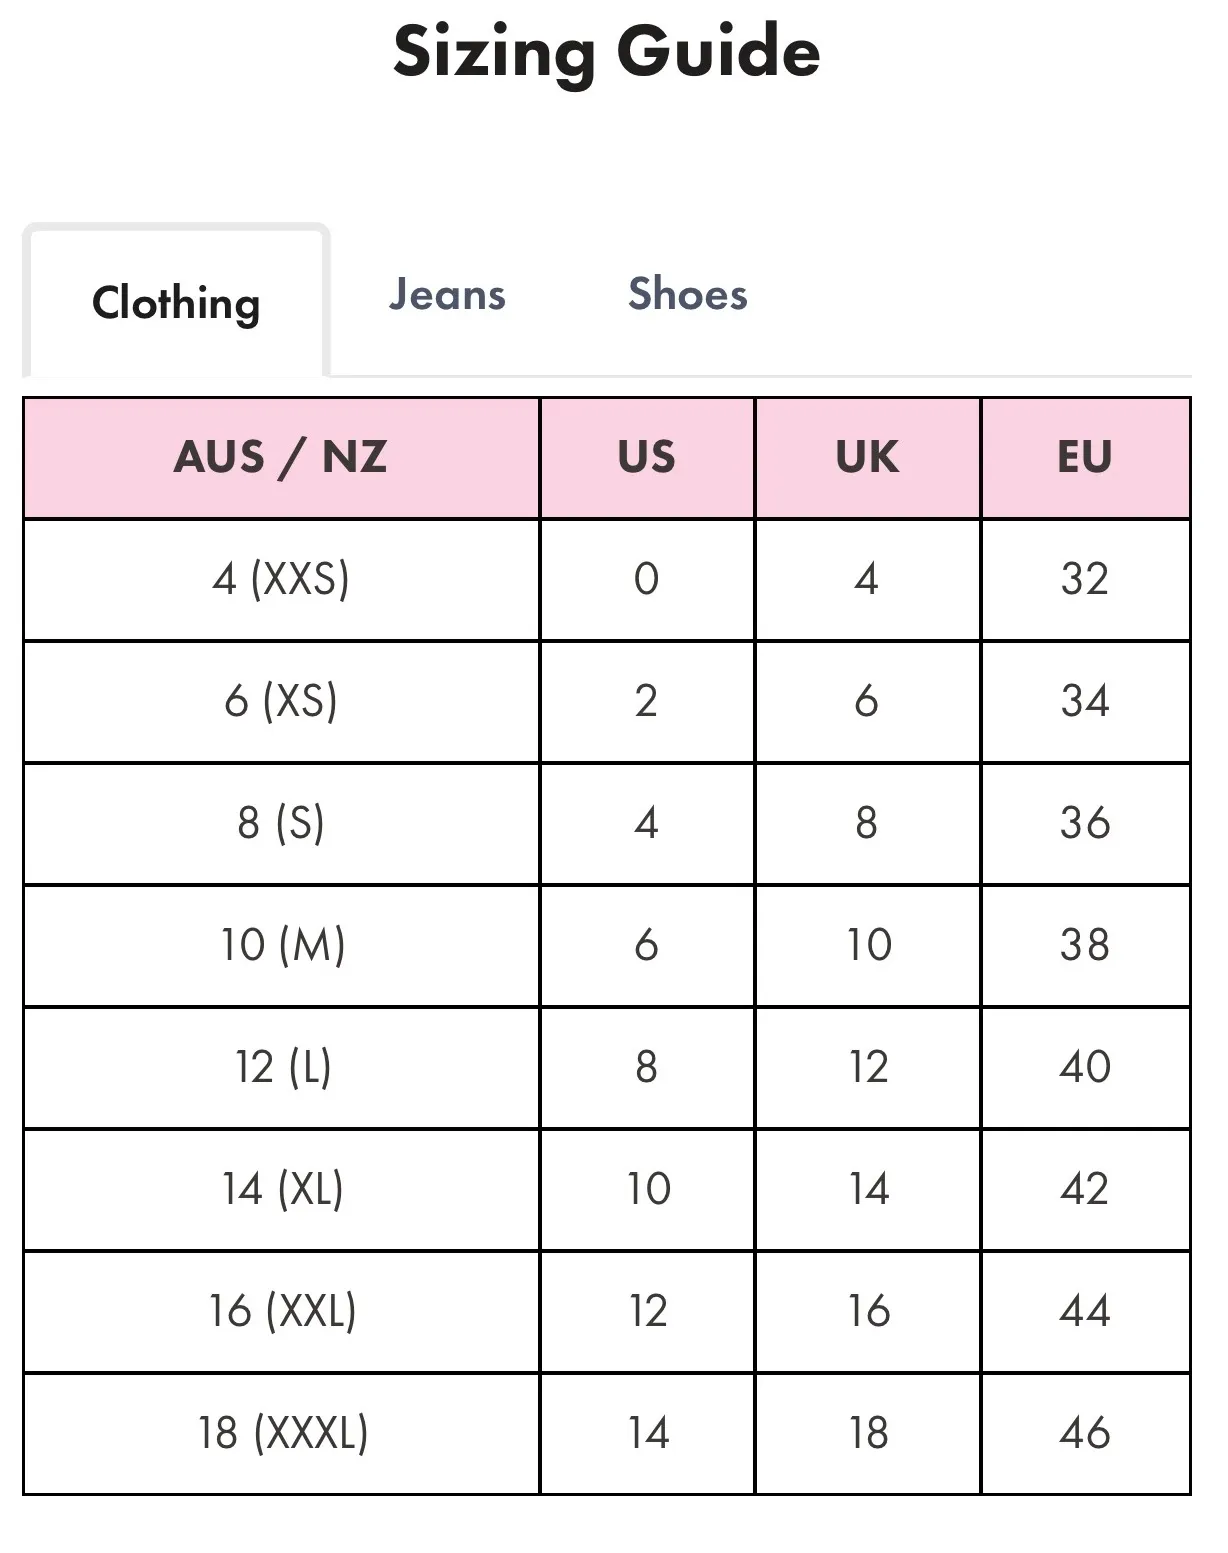Viewport: 1228px width, 1553px height.
Task: Select the Shoes tab
Action: (687, 295)
